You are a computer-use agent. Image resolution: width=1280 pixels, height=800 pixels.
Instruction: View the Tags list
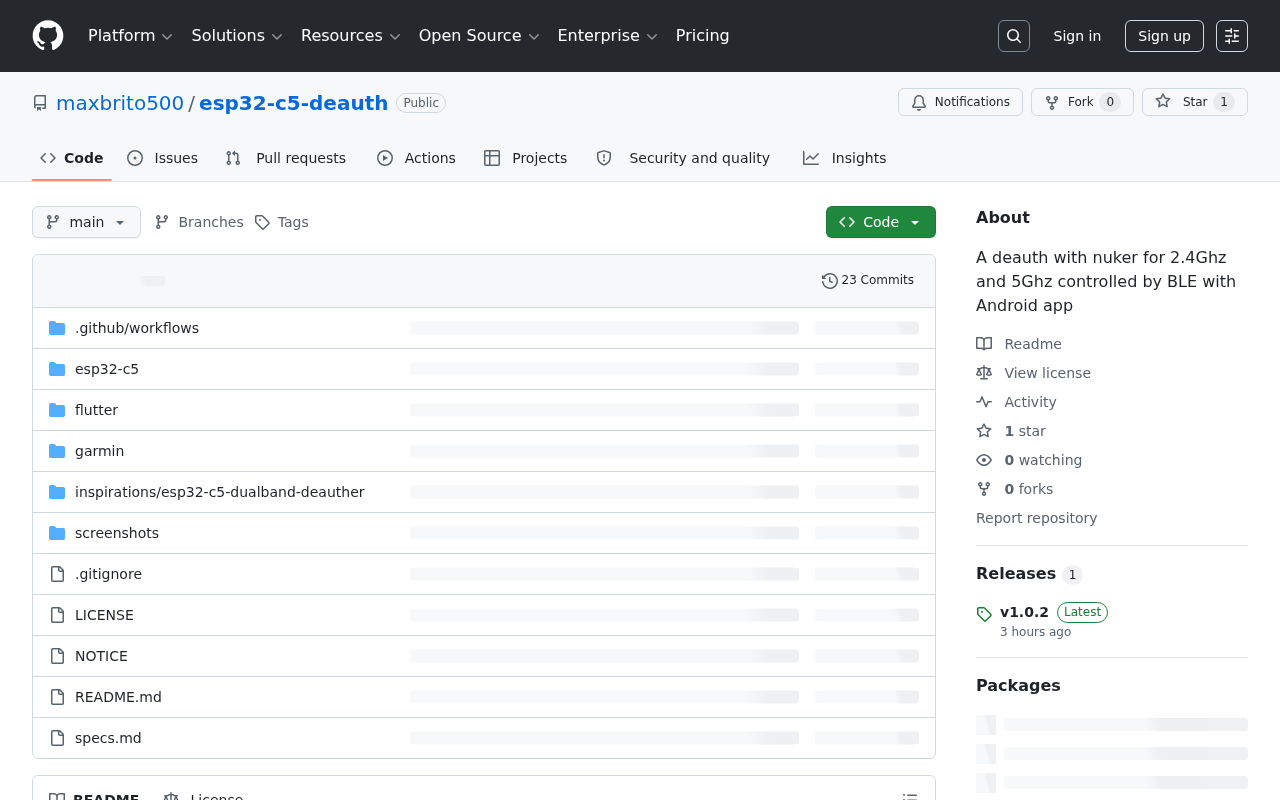pos(281,222)
